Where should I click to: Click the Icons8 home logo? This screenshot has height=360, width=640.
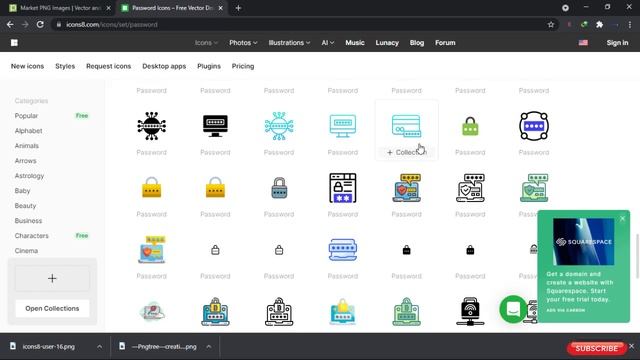click(x=14, y=42)
